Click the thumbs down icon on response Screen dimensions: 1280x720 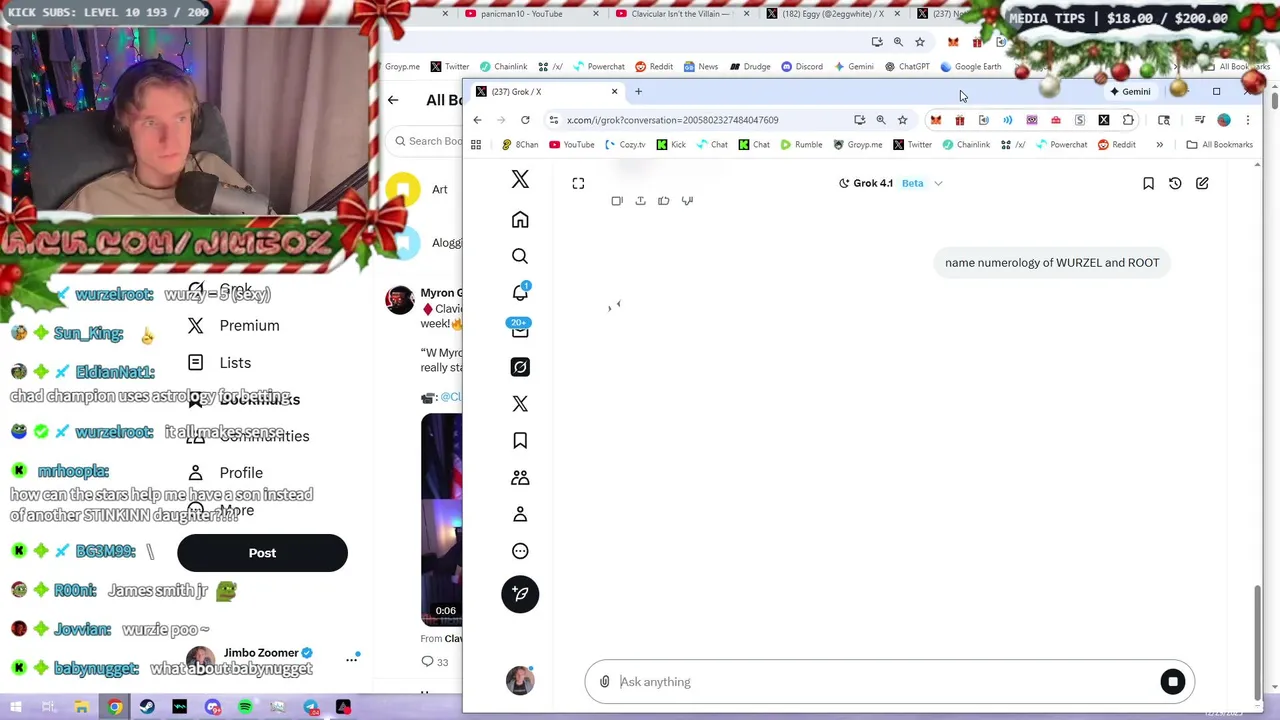pyautogui.click(x=687, y=201)
